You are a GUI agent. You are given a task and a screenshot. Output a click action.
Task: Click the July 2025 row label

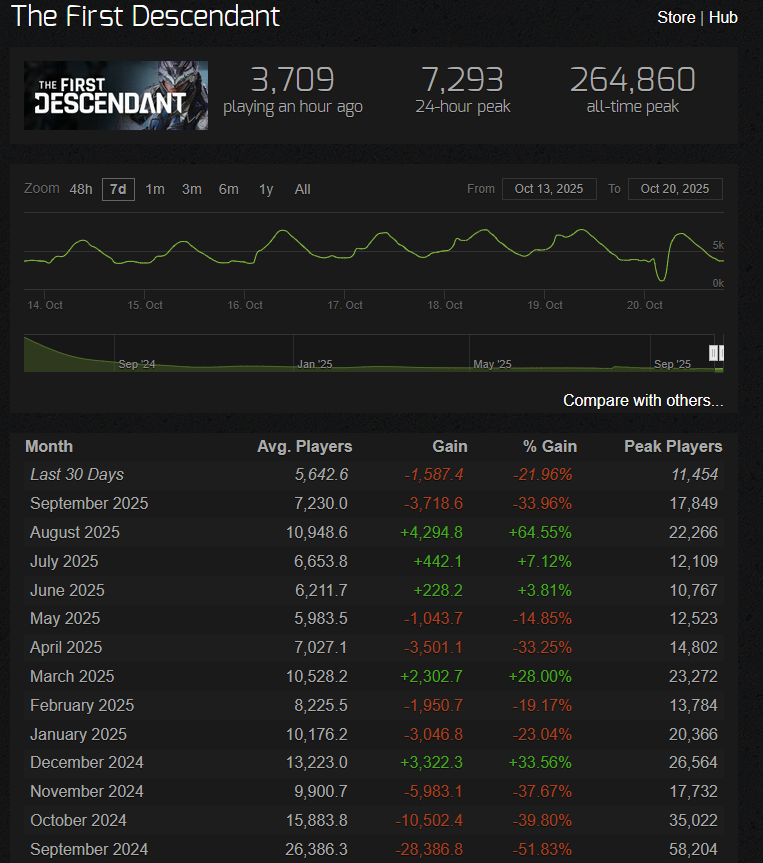click(x=64, y=561)
